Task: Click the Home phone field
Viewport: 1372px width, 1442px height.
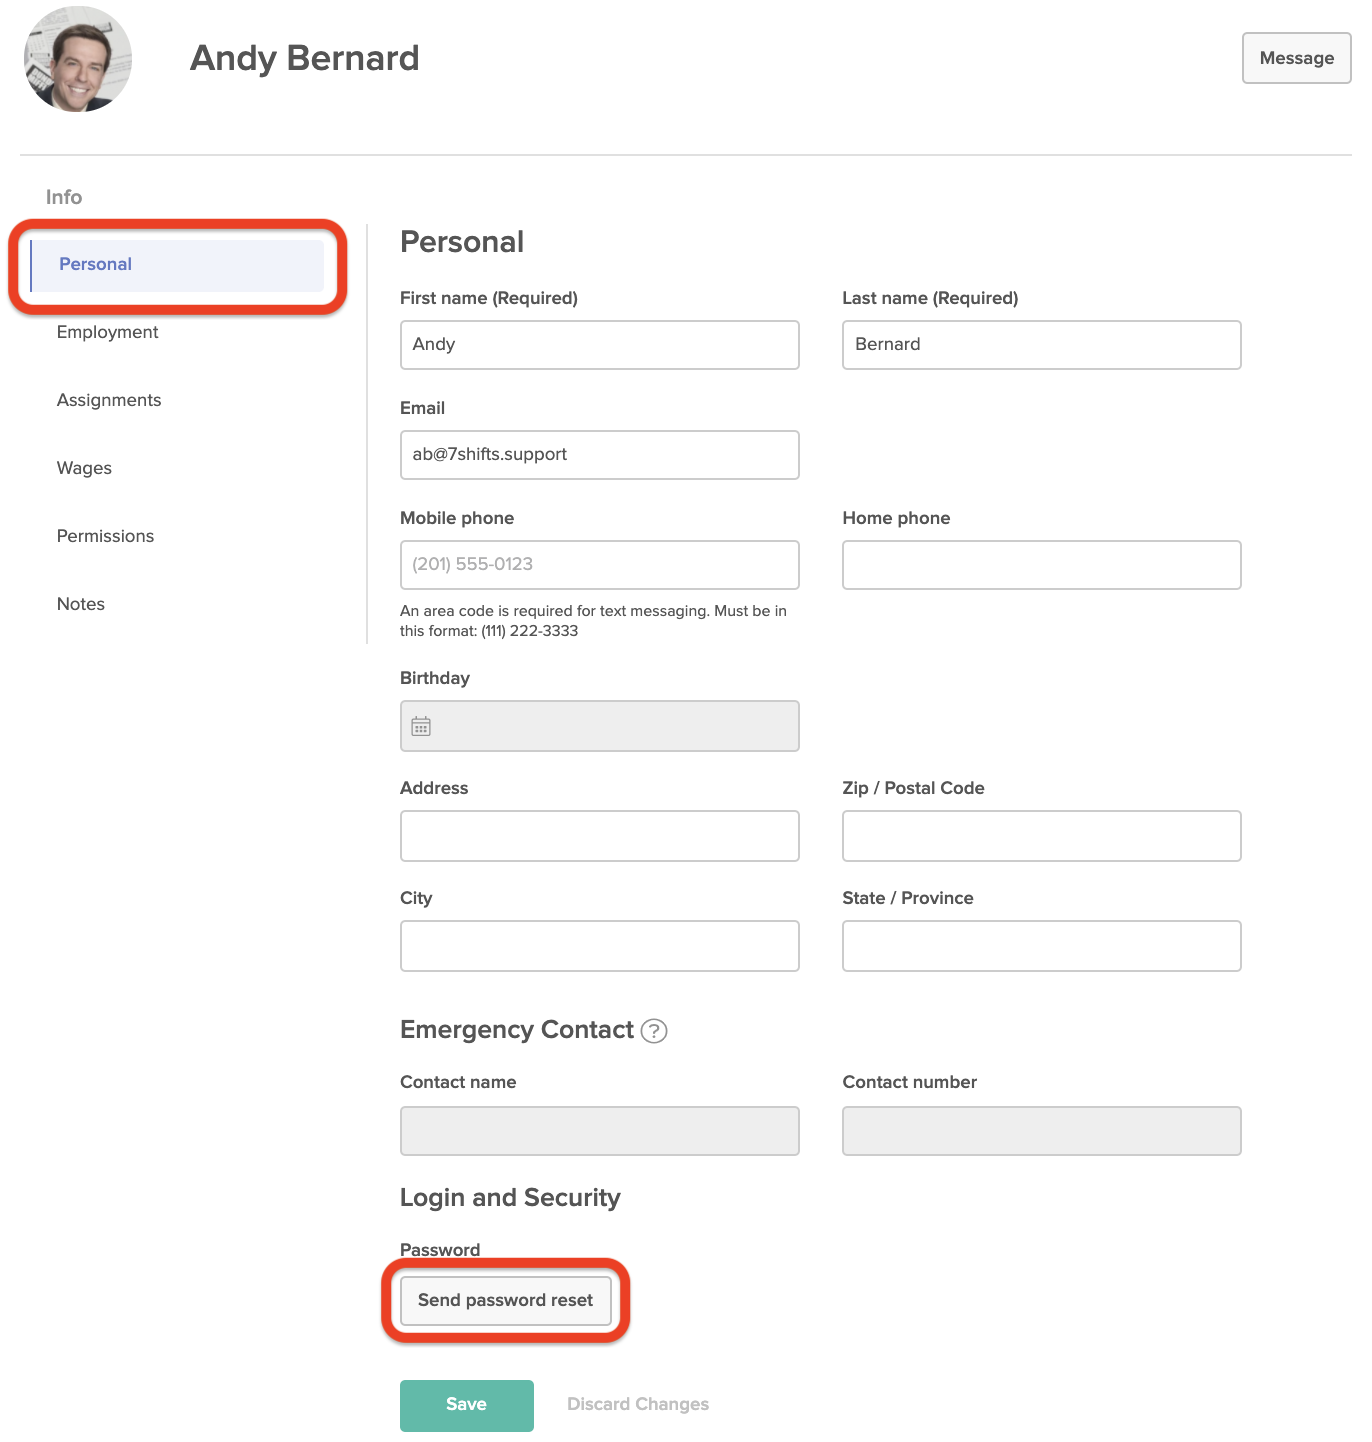Action: (1041, 565)
